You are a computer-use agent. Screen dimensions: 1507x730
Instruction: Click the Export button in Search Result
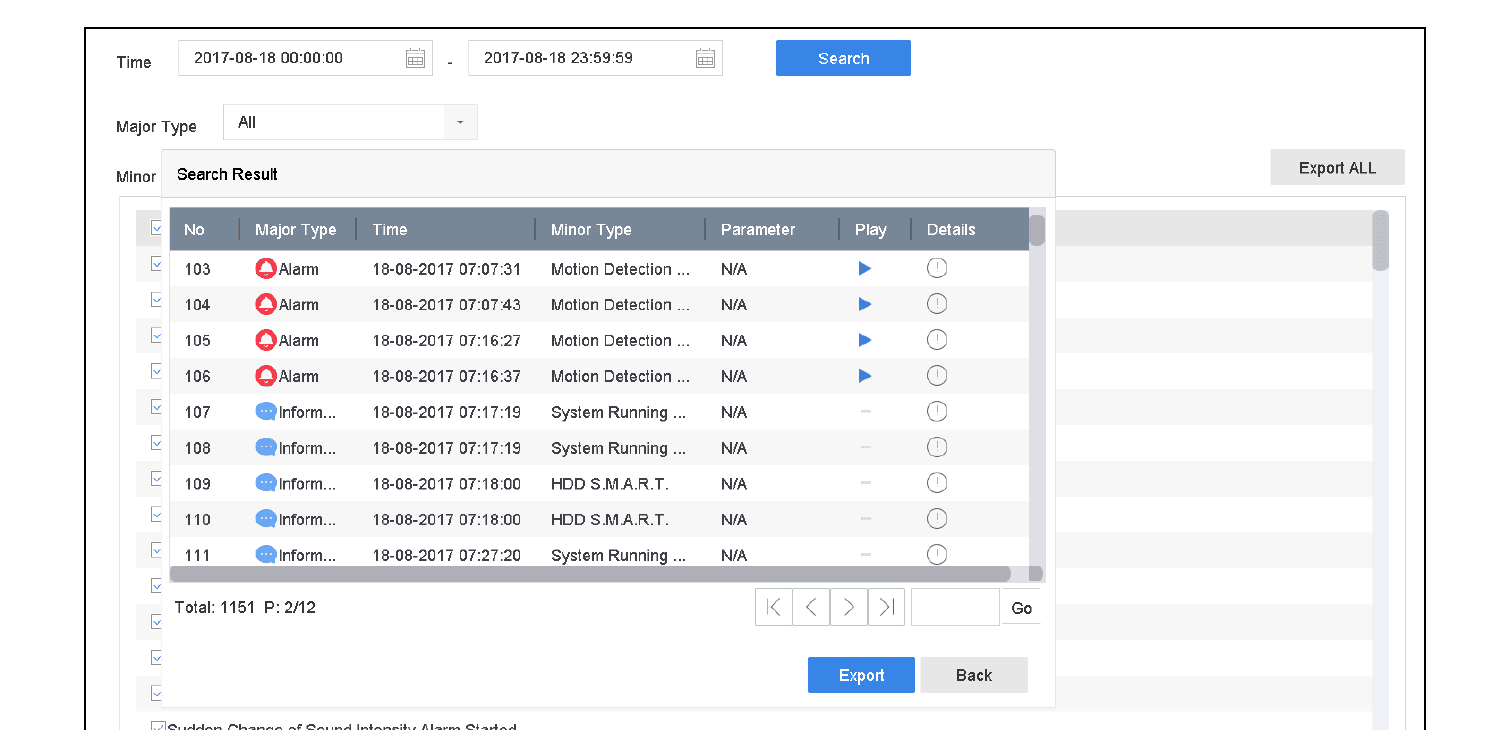click(x=861, y=675)
